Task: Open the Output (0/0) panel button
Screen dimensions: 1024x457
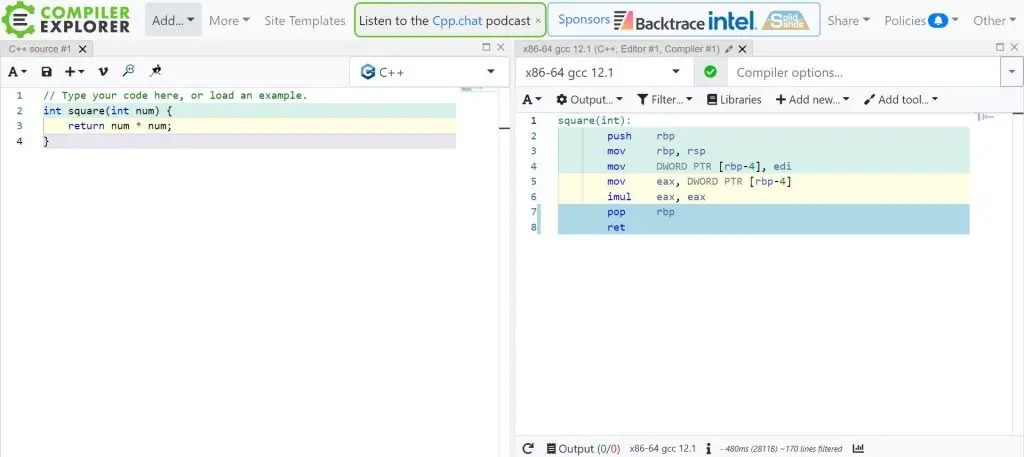Action: (x=583, y=449)
